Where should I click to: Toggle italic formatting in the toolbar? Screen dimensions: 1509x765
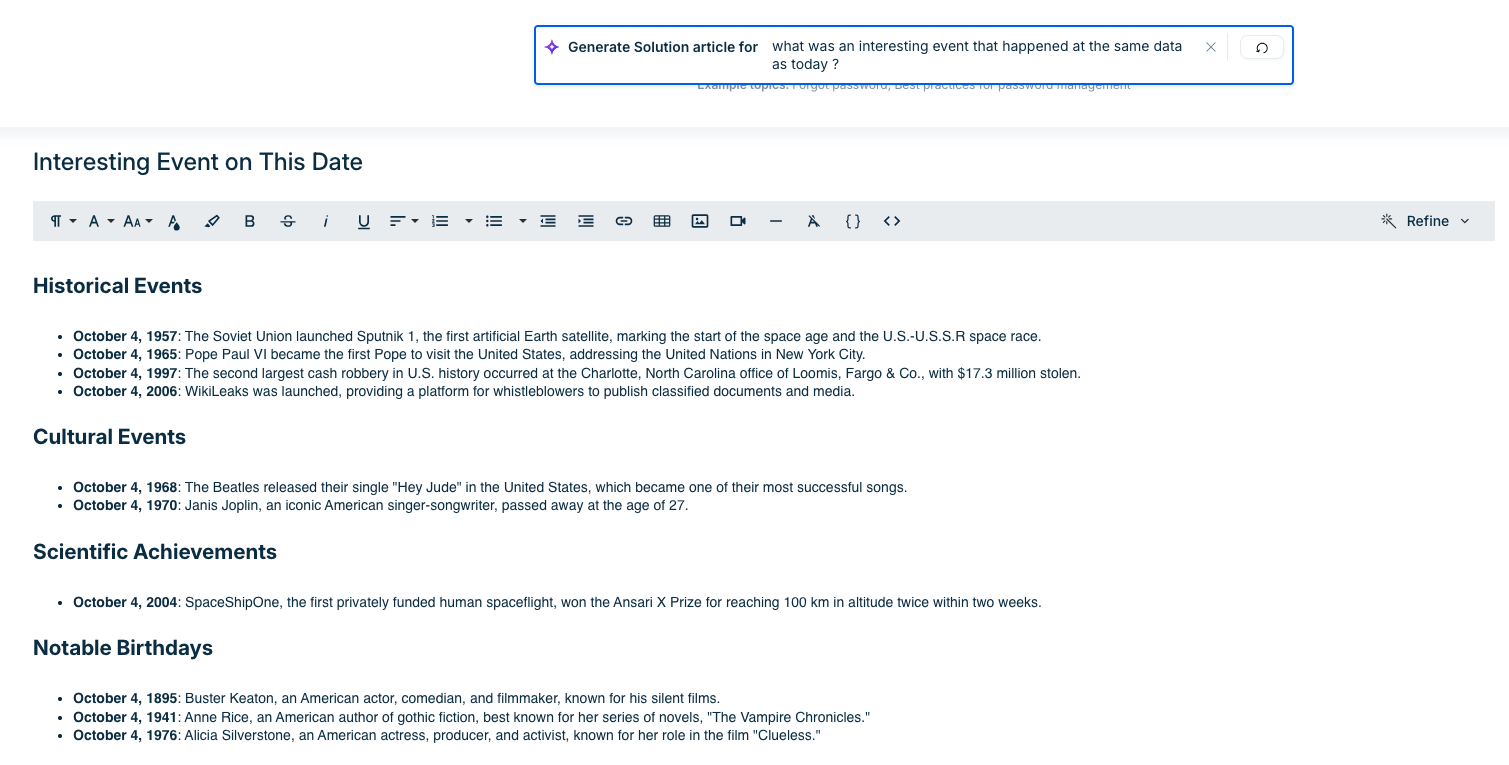[x=326, y=221]
